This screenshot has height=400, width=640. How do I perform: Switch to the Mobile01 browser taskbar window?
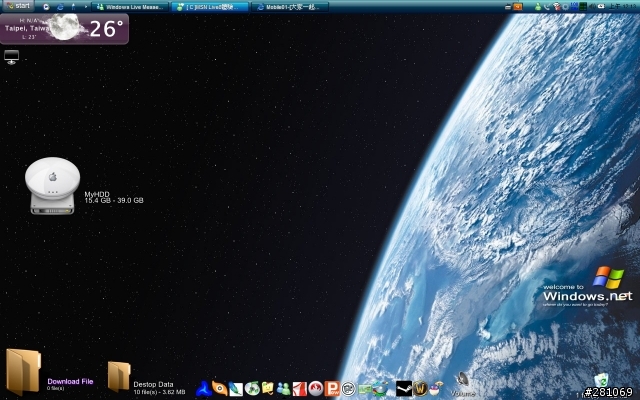coord(290,7)
